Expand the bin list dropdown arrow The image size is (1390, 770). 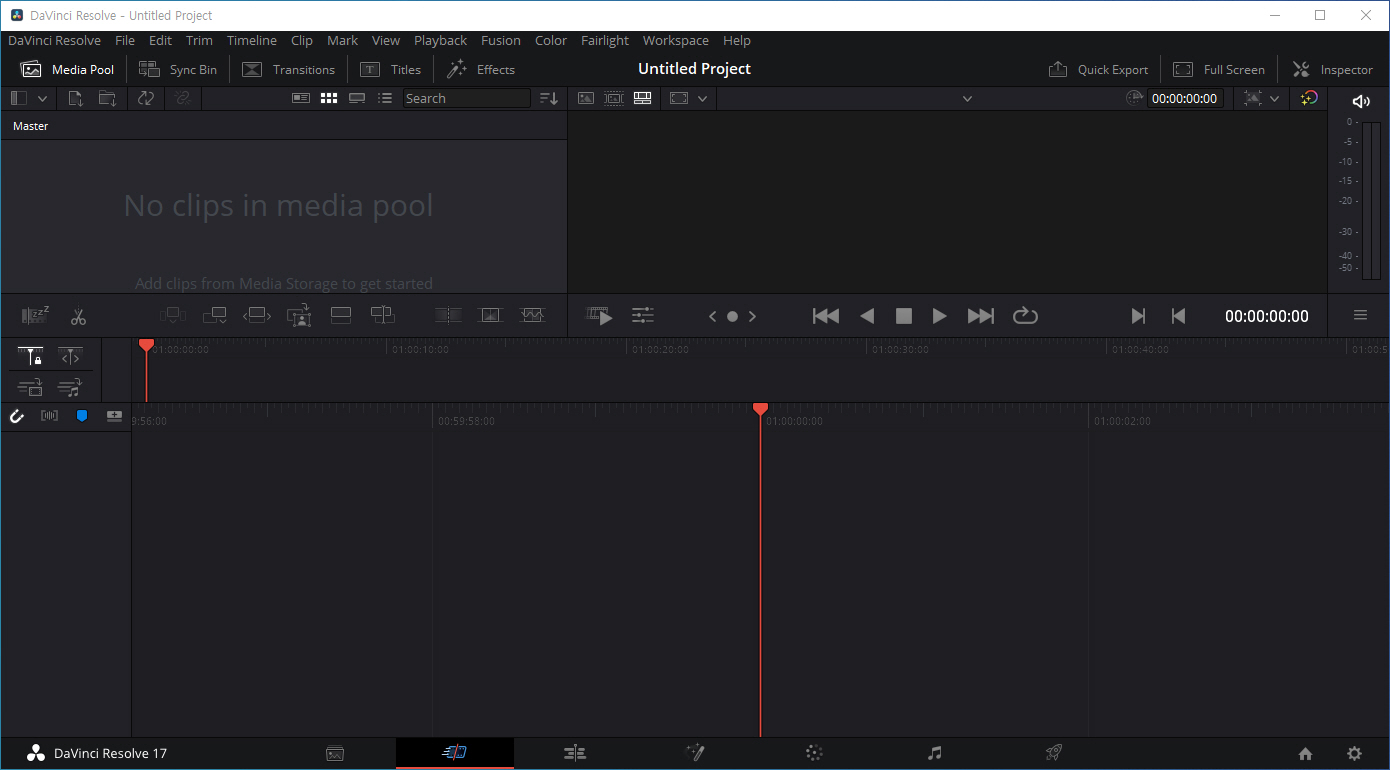click(x=42, y=98)
